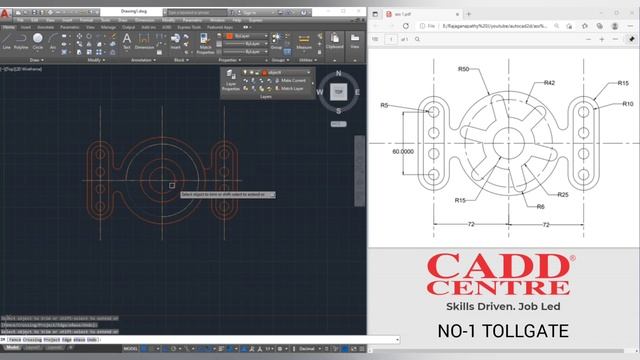Viewport: 640px width, 360px height.
Task: Toggle the pin toolbar button in PDF viewer
Action: (x=631, y=39)
